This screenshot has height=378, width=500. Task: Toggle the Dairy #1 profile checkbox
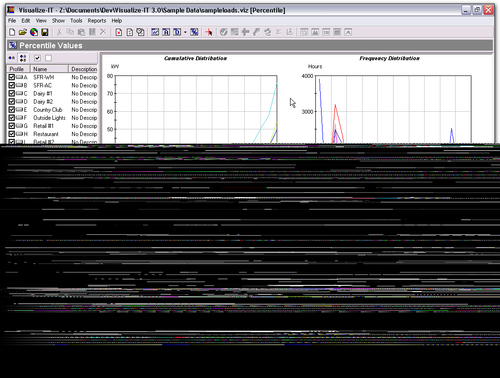click(x=12, y=93)
